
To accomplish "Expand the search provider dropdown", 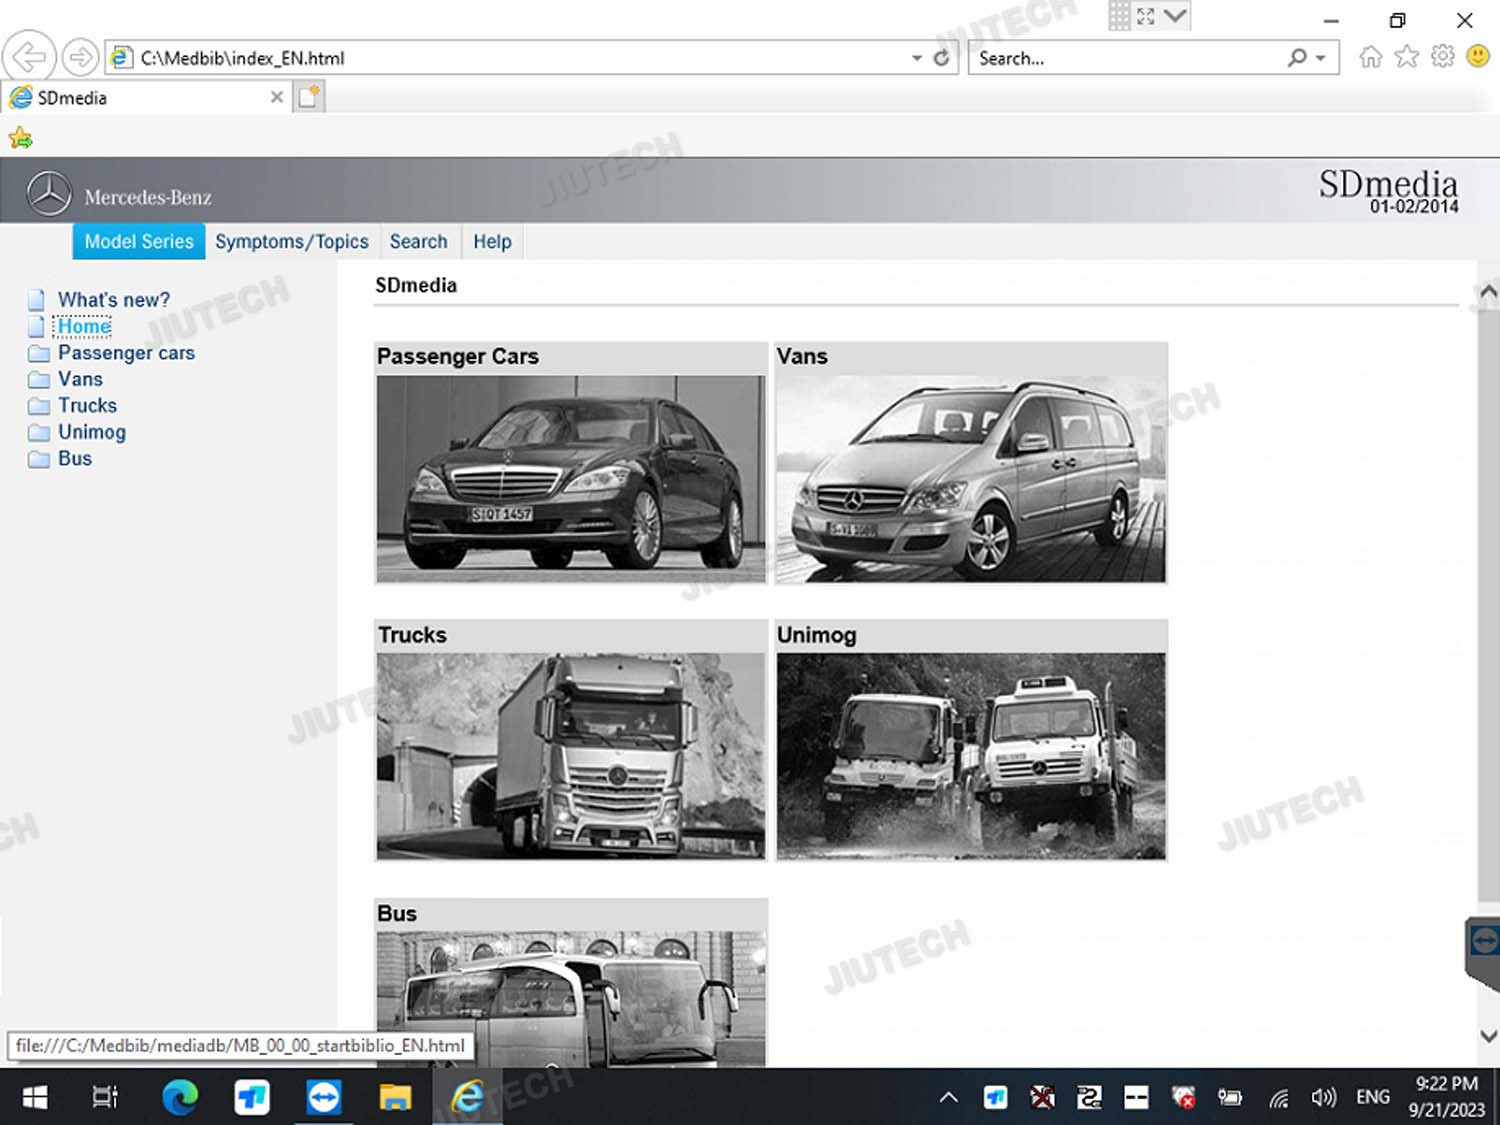I will pos(1321,58).
